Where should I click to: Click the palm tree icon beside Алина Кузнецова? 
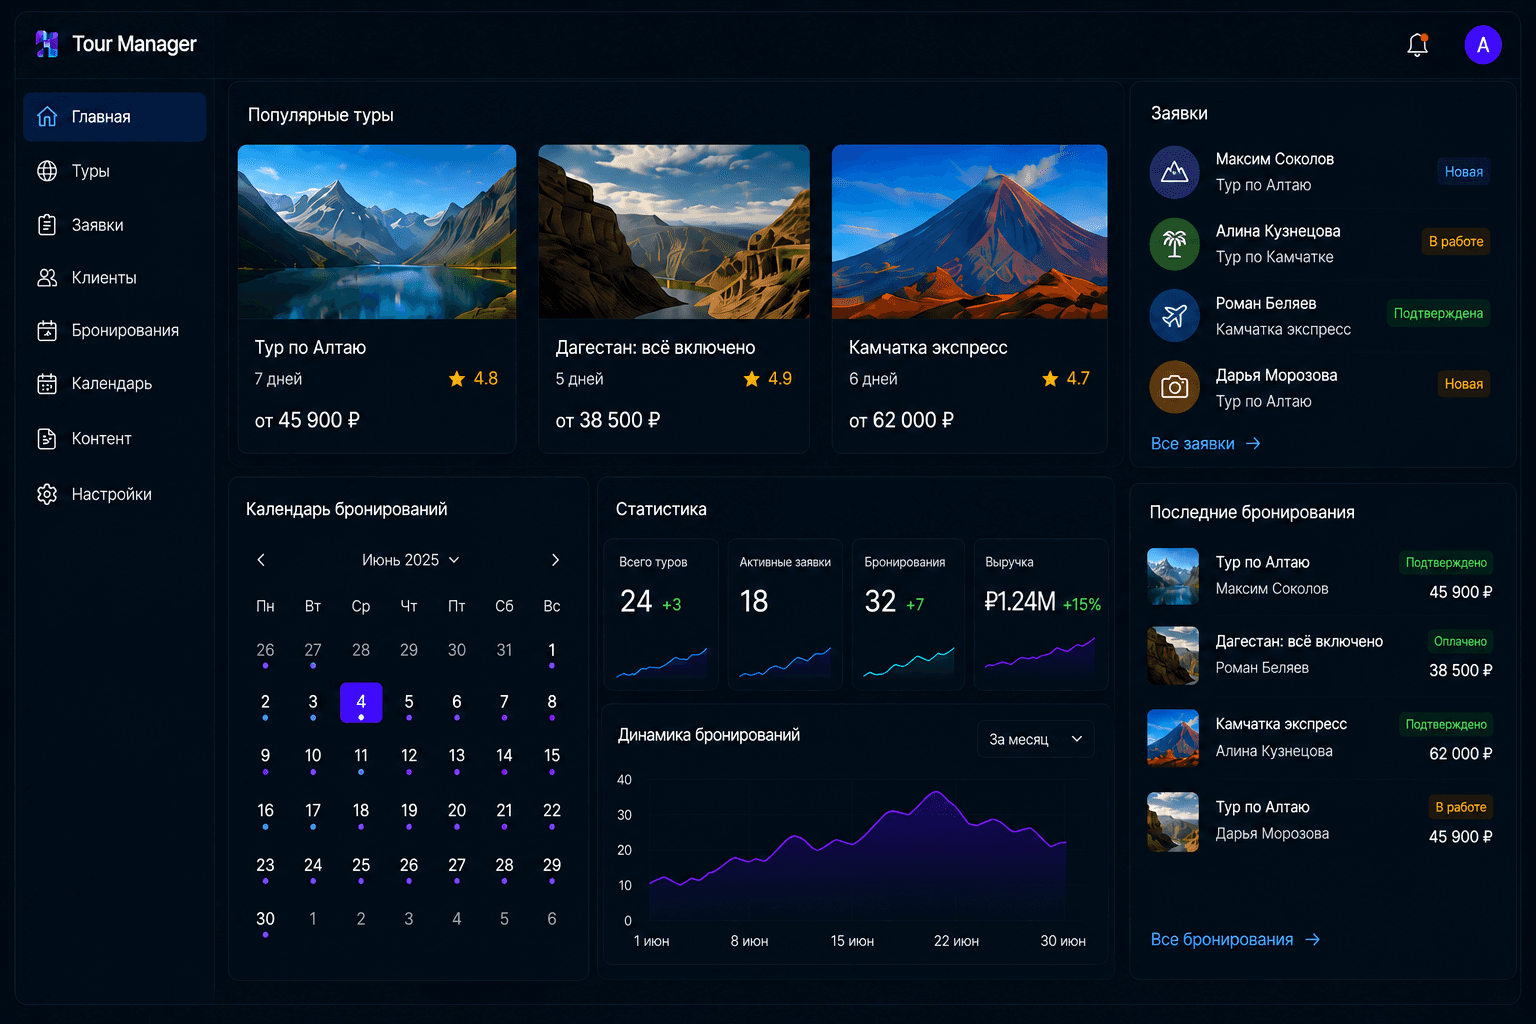1175,244
